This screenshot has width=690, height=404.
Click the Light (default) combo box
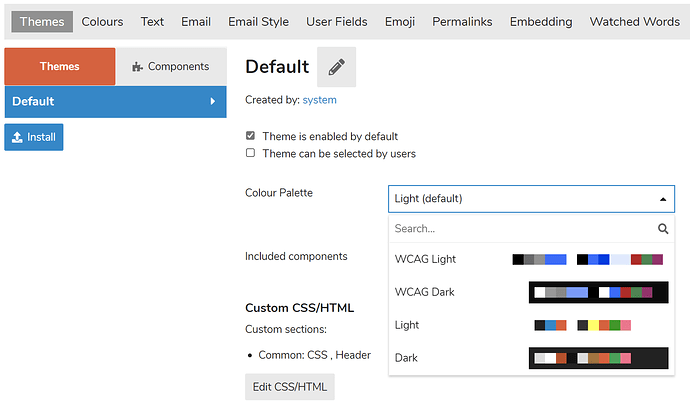(x=531, y=199)
